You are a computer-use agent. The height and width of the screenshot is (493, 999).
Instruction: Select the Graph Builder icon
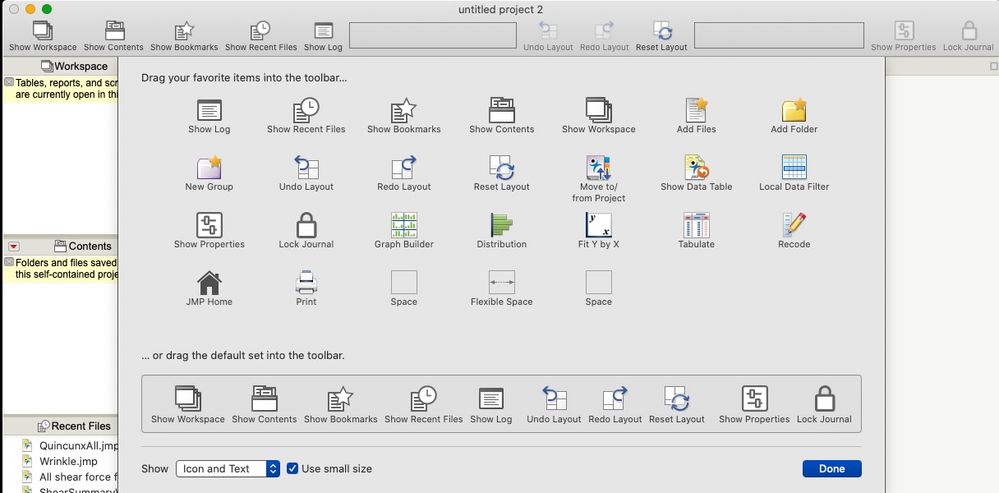[x=403, y=225]
